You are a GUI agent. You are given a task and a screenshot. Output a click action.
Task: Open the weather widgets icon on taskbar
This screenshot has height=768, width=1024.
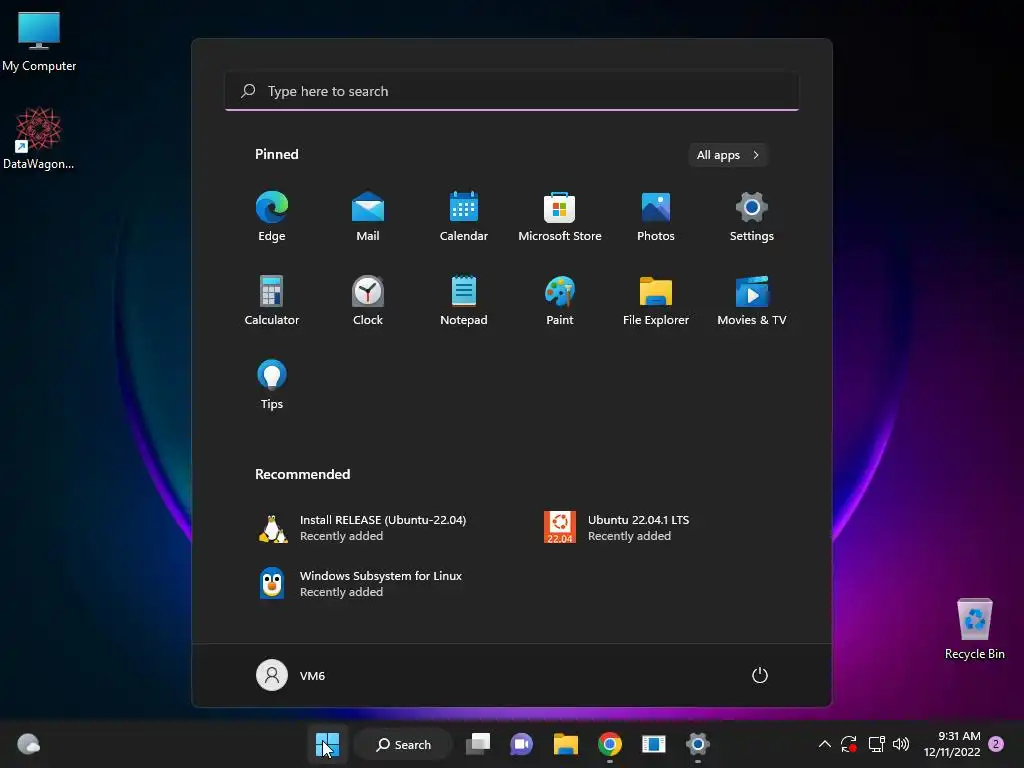[x=28, y=744]
